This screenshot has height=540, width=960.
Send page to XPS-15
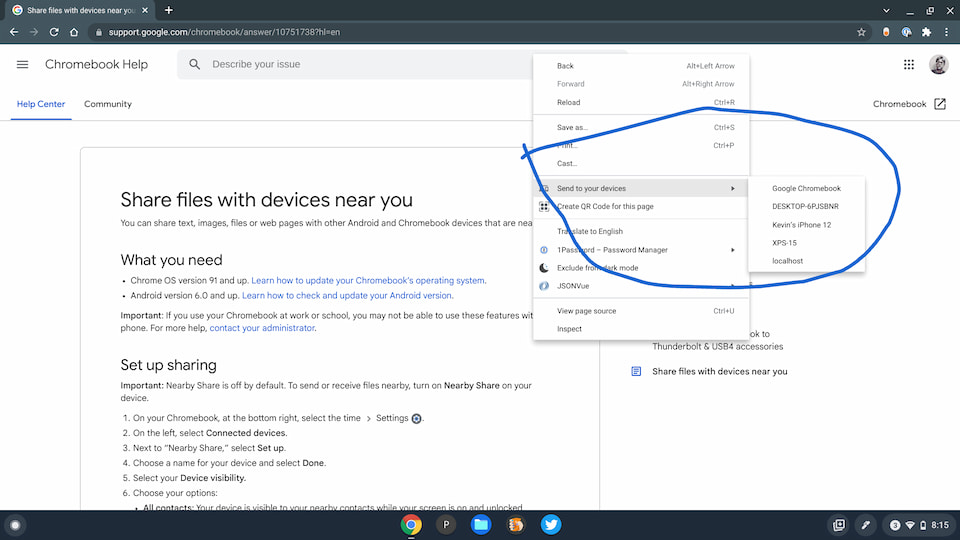806,242
